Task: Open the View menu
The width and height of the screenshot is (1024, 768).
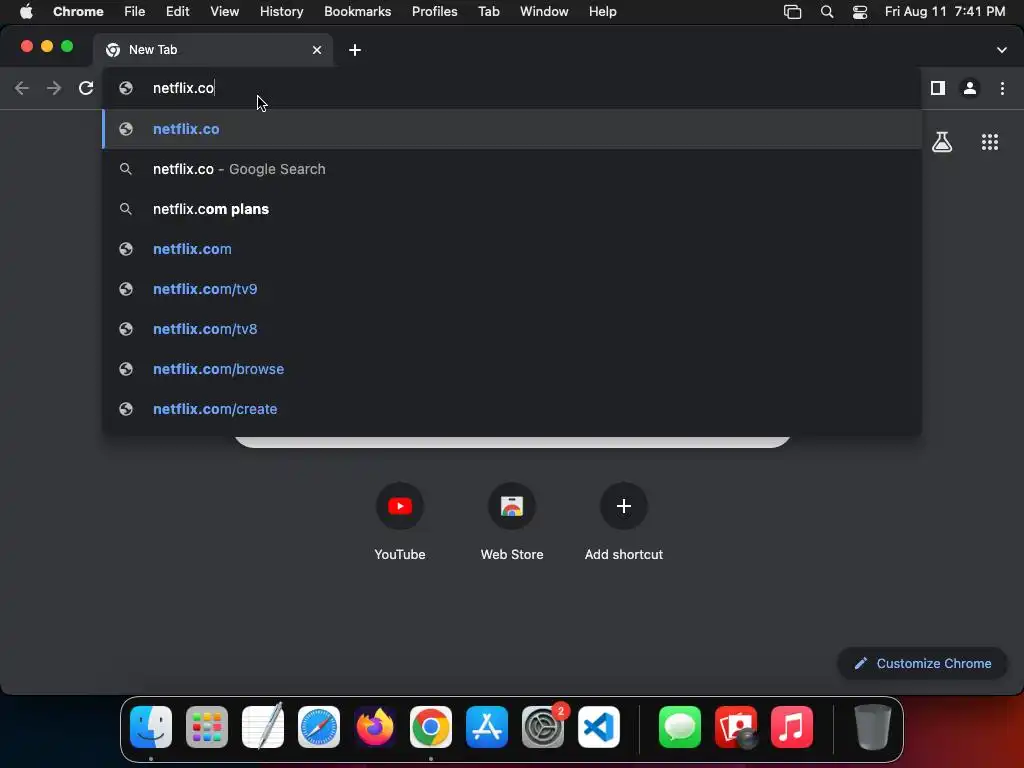Action: [x=224, y=12]
